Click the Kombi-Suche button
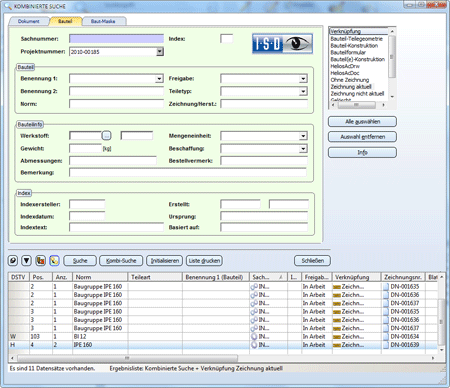Viewport: 450px width, 388px height. tap(121, 261)
